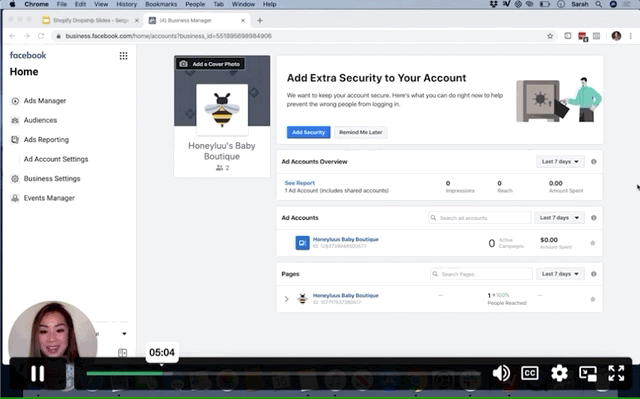
Task: Open the video settings gear
Action: pyautogui.click(x=559, y=373)
